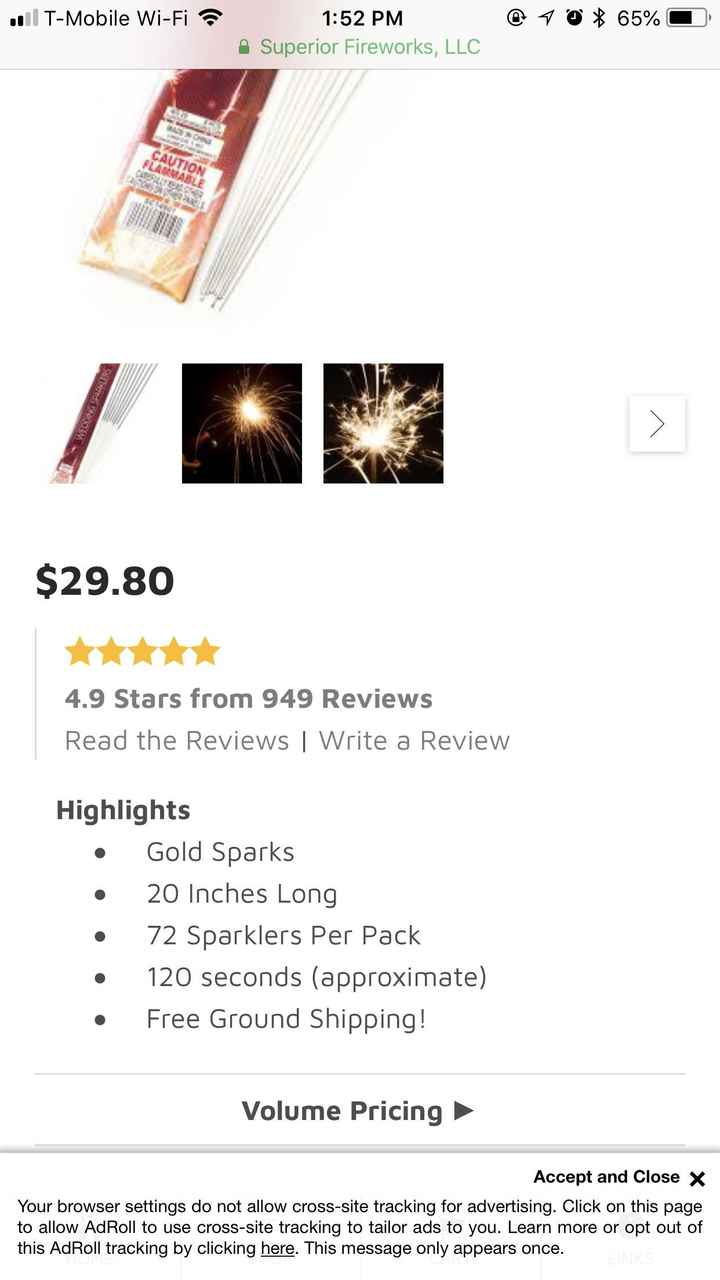Viewport: 720px width, 1280px height.
Task: Tap the fifth gold rating star
Action: [x=206, y=650]
